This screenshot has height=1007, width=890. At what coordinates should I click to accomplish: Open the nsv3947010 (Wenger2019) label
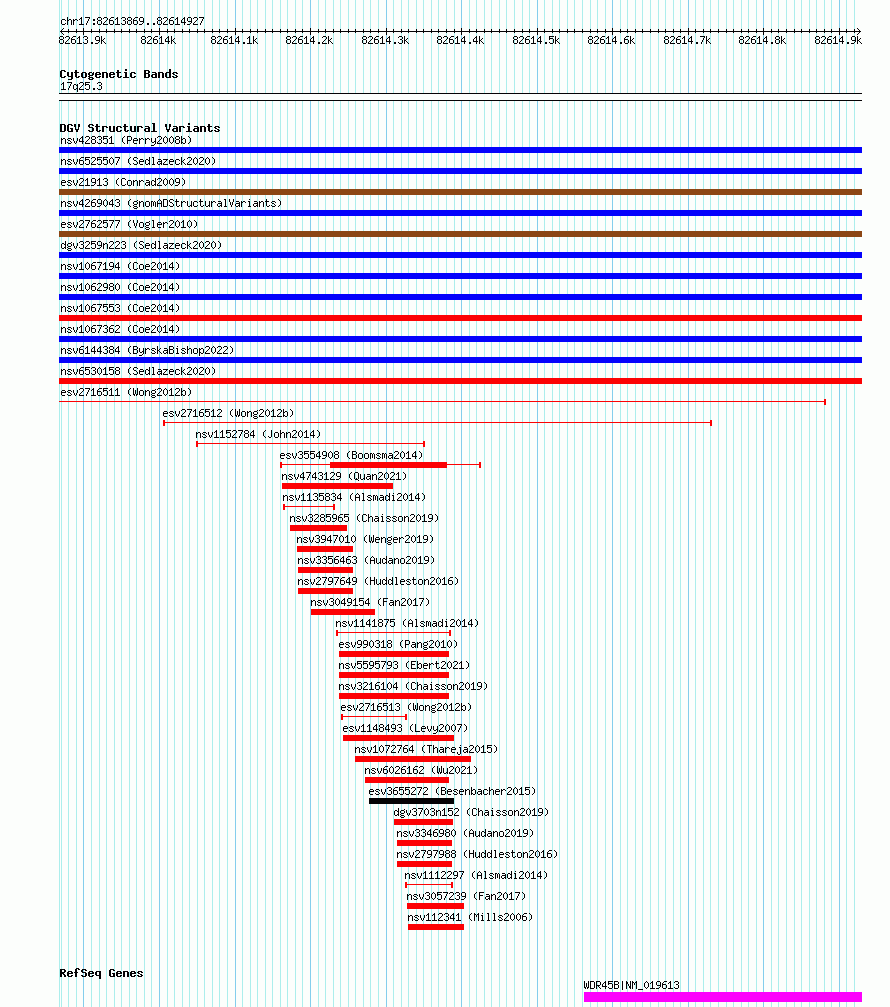365,539
